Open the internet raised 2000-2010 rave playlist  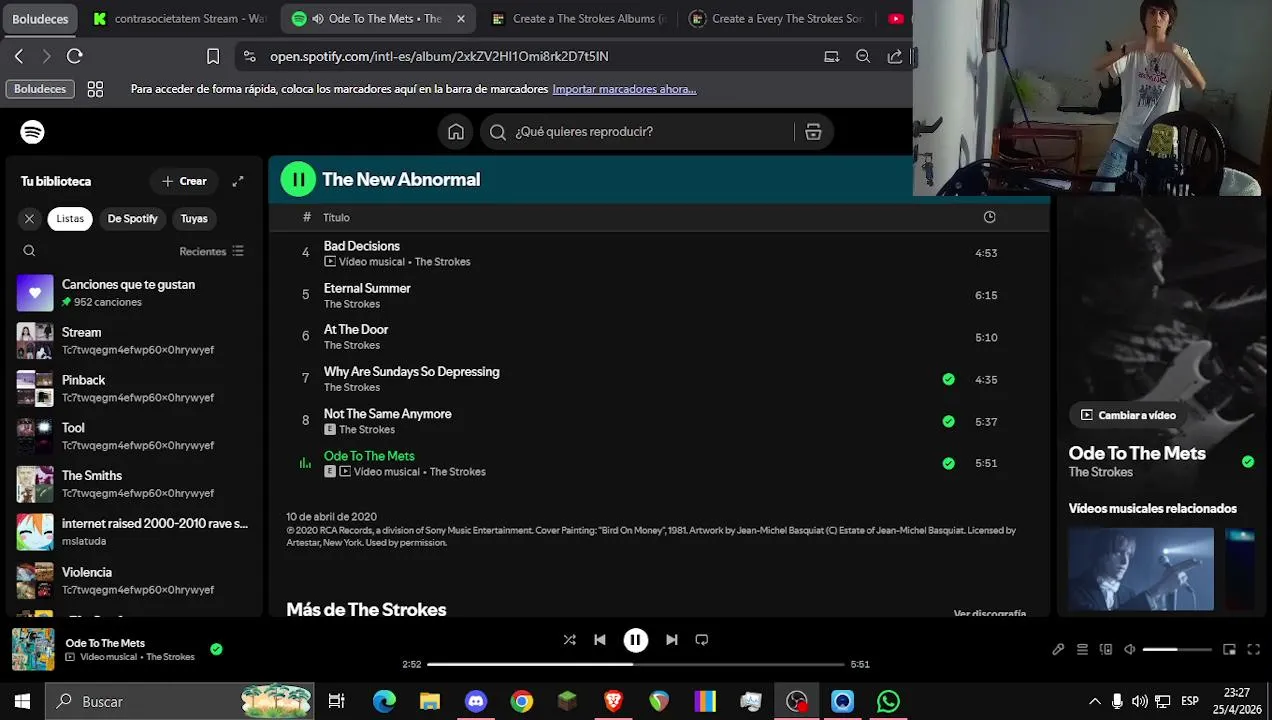click(134, 532)
